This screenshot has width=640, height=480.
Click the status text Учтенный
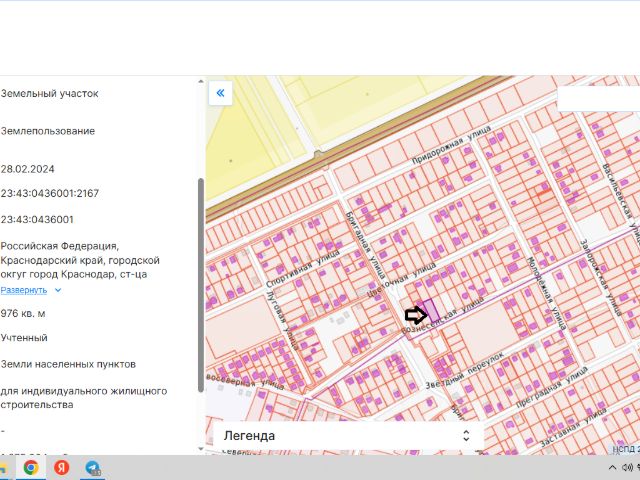[24, 338]
